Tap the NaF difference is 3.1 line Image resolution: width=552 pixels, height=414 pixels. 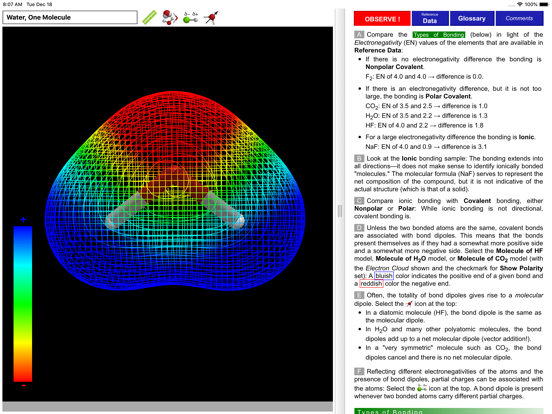(x=426, y=147)
